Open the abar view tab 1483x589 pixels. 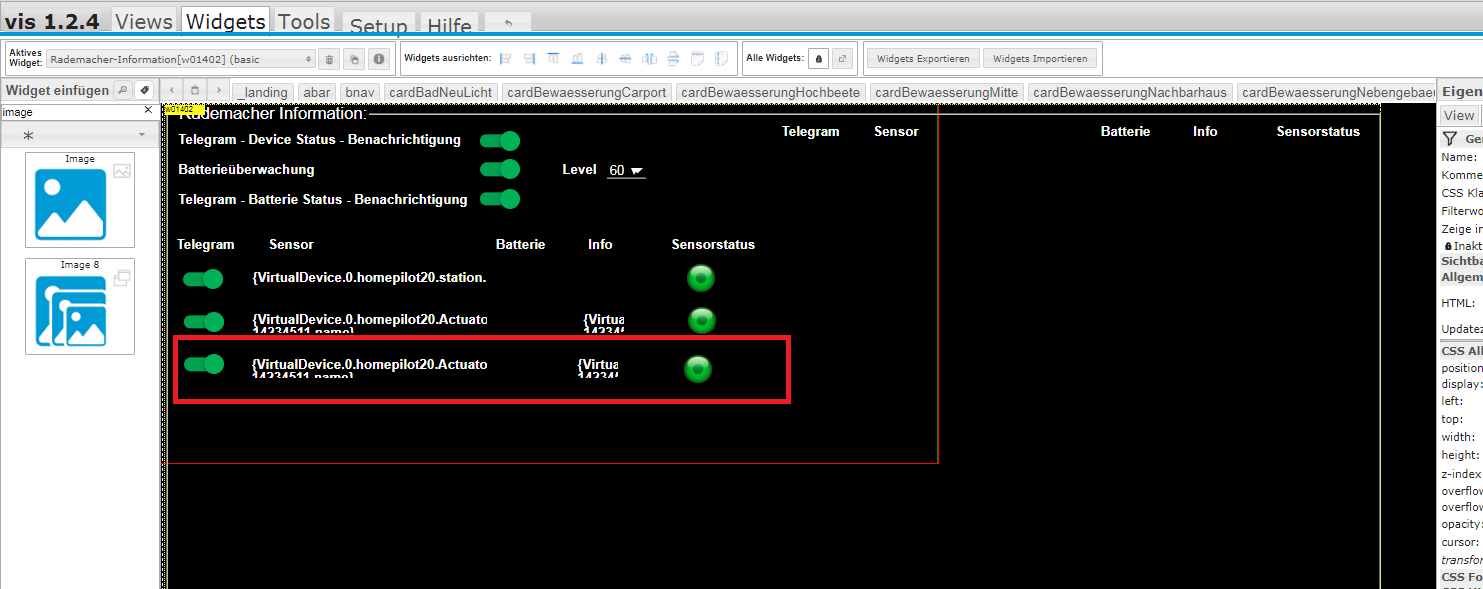[x=317, y=92]
